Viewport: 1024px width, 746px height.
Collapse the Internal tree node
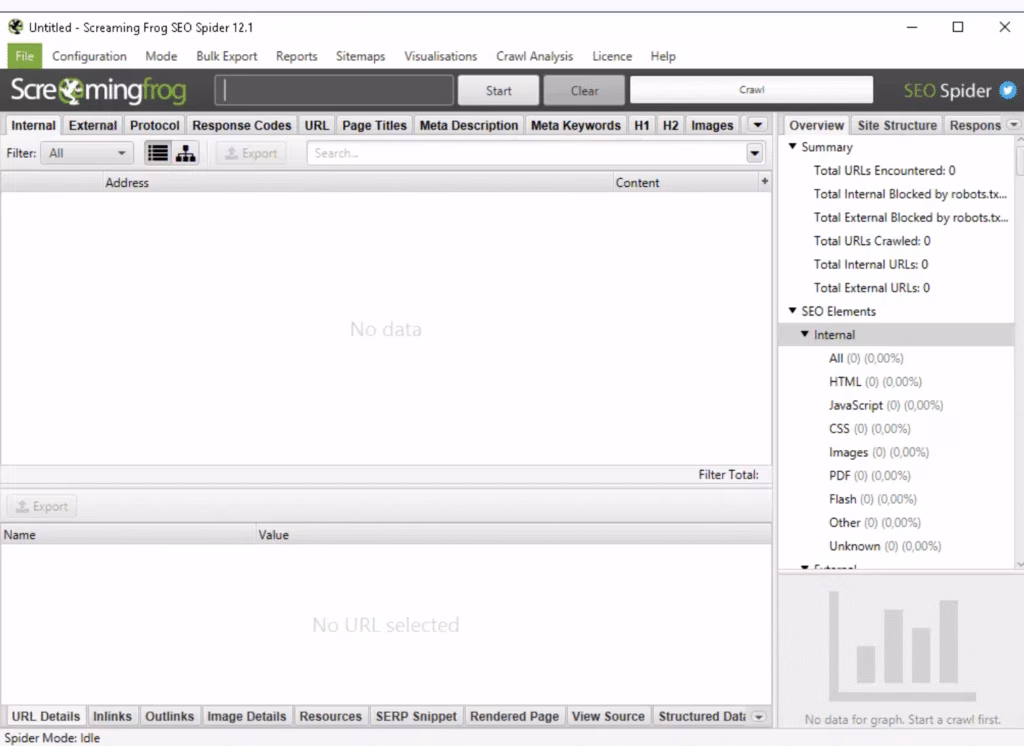[x=805, y=335]
